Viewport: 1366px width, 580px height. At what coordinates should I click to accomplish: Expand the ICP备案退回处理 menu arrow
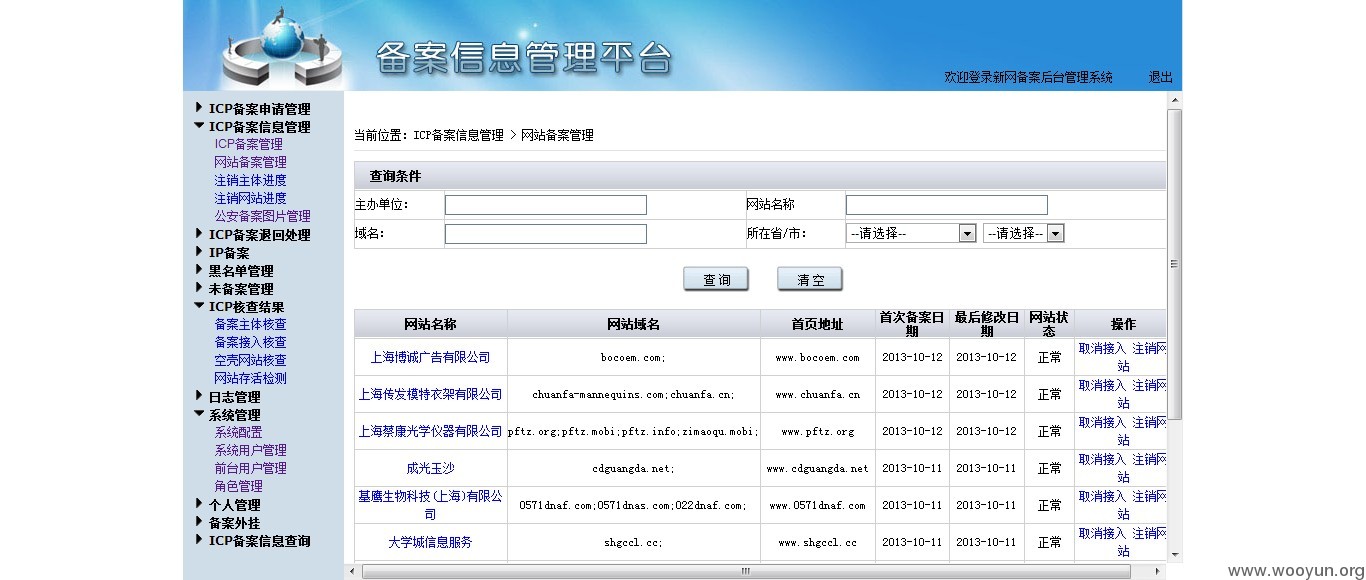pyautogui.click(x=199, y=234)
